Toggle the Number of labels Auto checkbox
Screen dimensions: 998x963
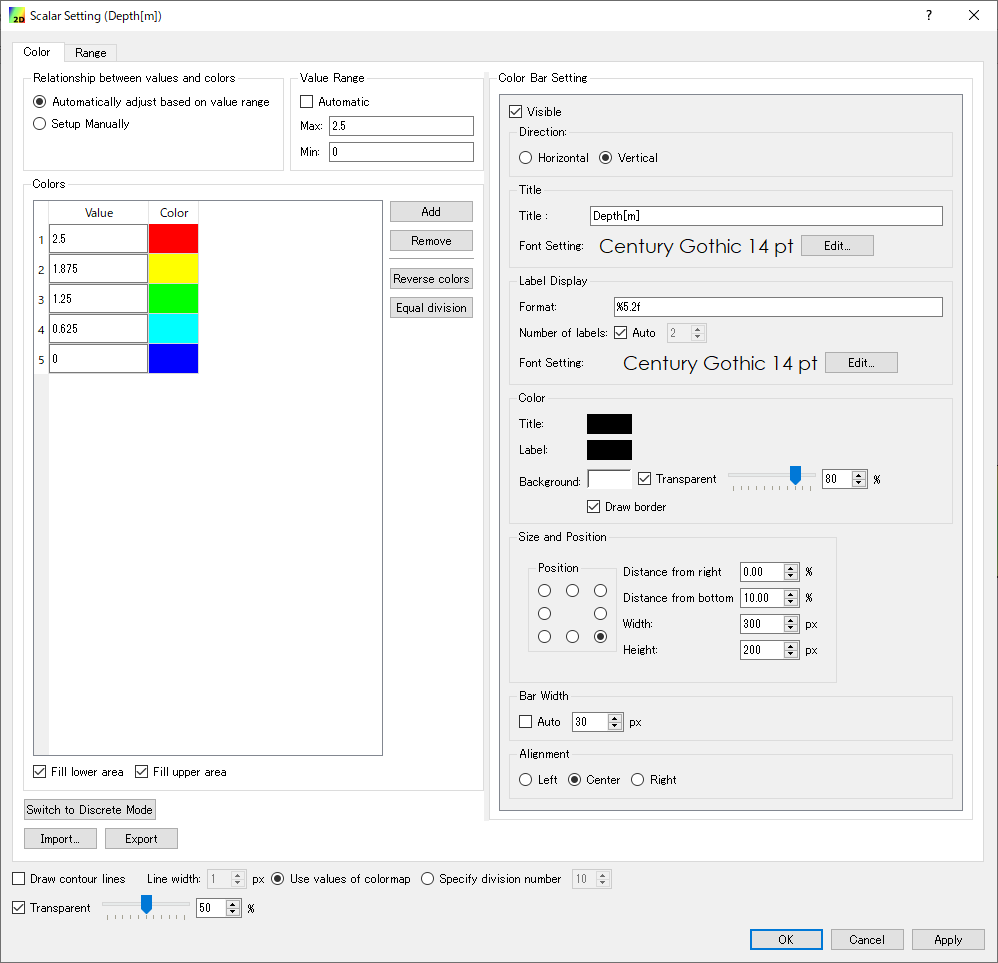pos(621,333)
